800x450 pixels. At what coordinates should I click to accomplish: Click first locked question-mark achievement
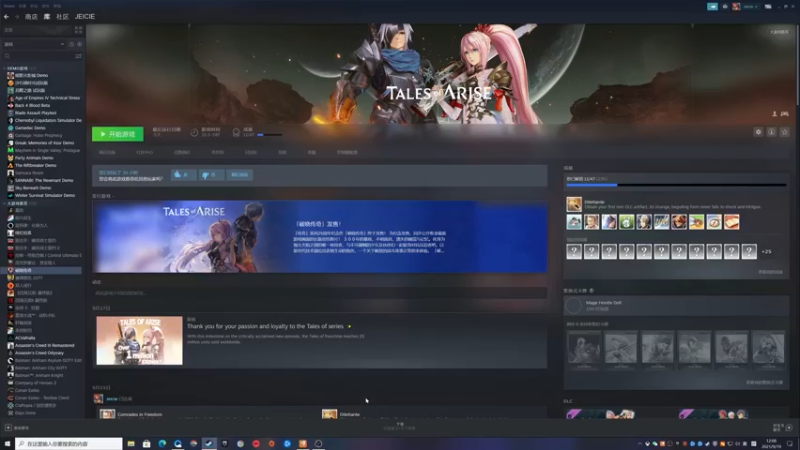[x=574, y=251]
